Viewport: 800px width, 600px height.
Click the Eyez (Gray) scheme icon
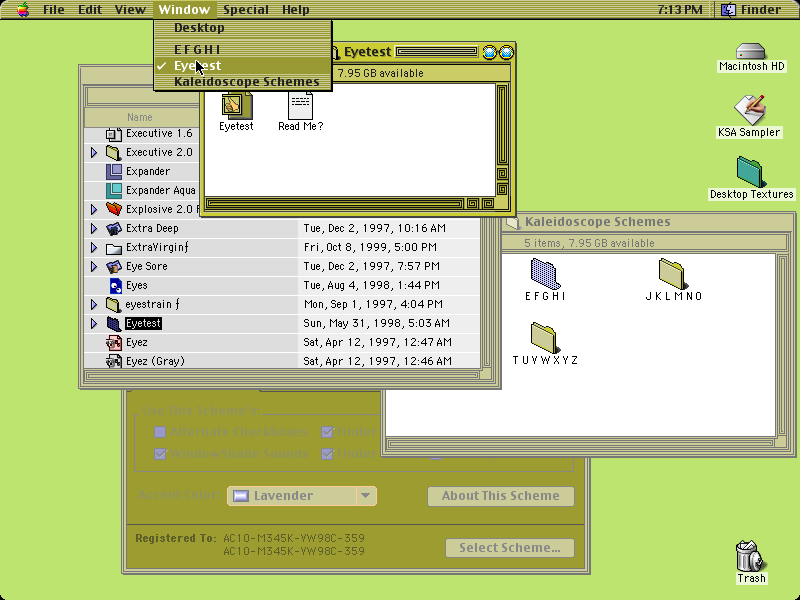[x=114, y=361]
